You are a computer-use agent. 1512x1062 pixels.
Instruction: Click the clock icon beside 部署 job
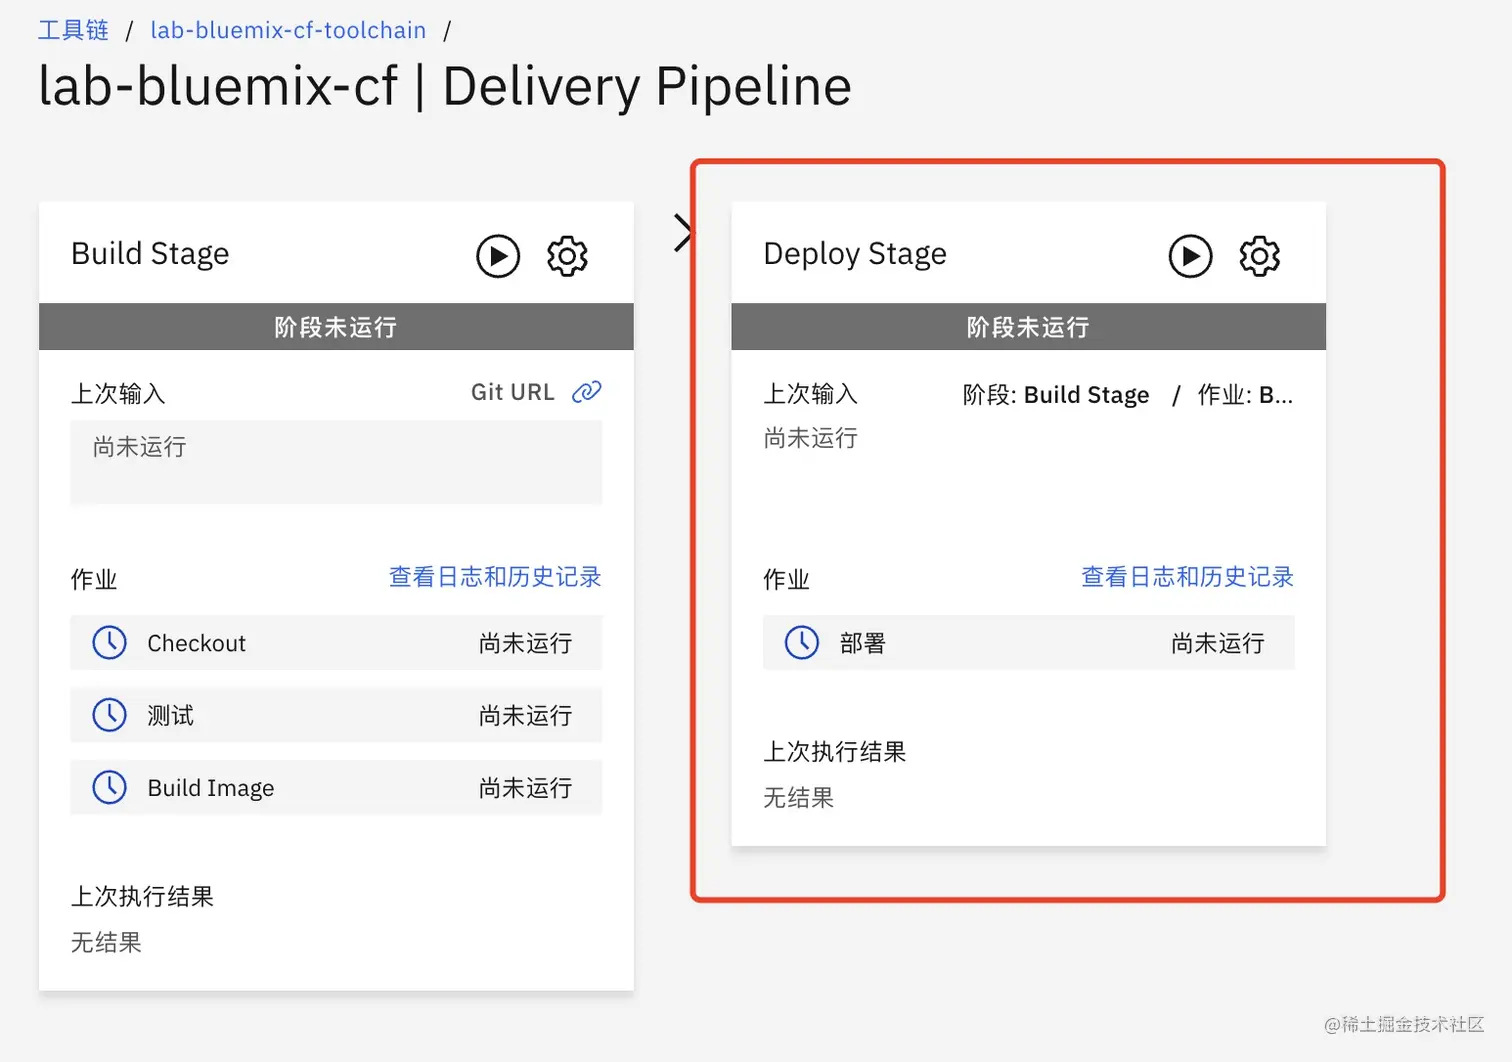coord(802,642)
